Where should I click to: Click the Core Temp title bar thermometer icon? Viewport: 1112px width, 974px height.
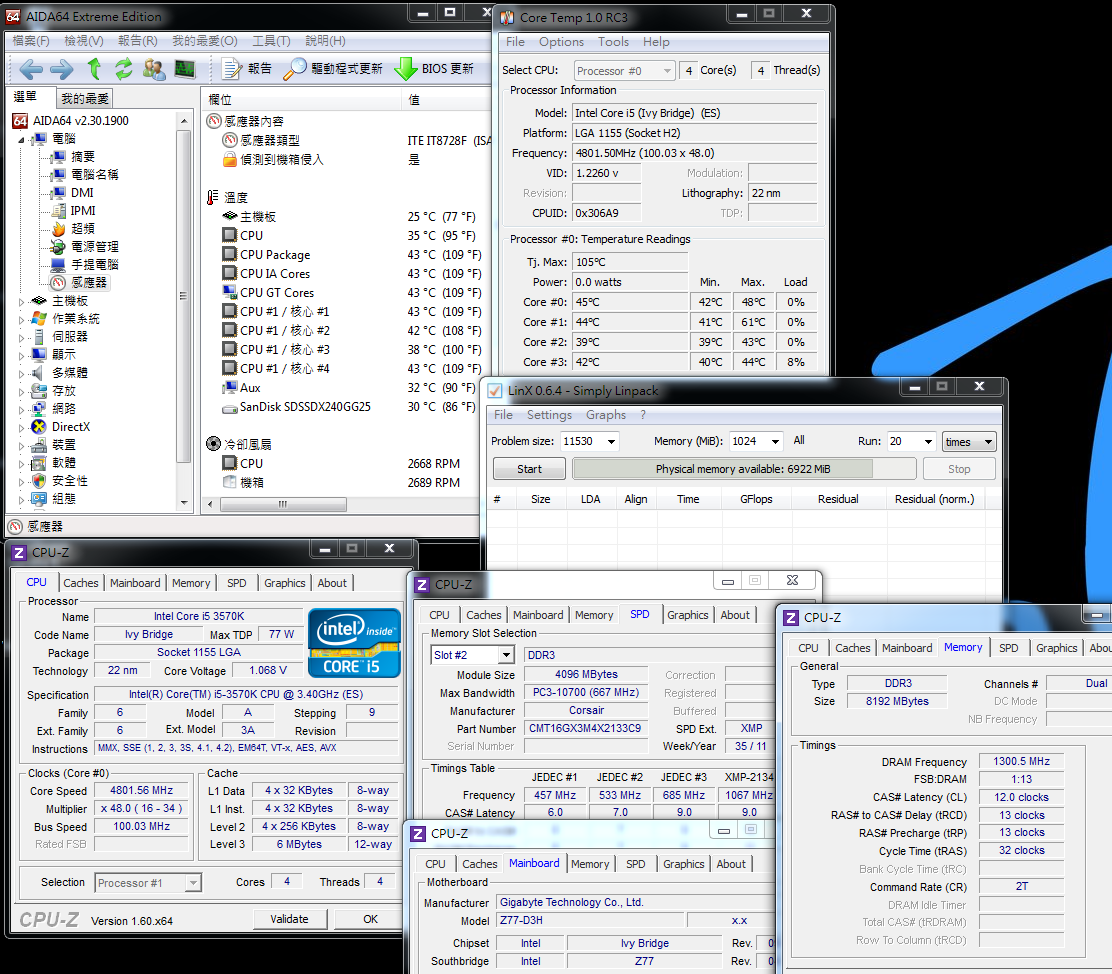click(507, 18)
